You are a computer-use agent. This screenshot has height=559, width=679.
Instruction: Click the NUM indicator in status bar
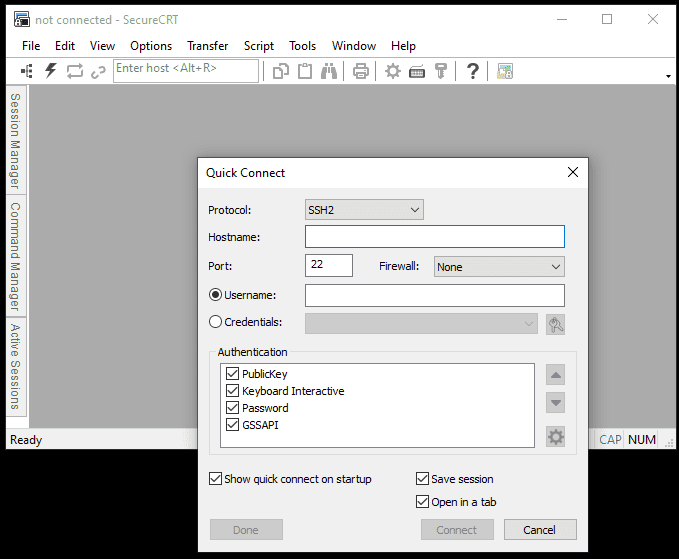click(x=641, y=439)
